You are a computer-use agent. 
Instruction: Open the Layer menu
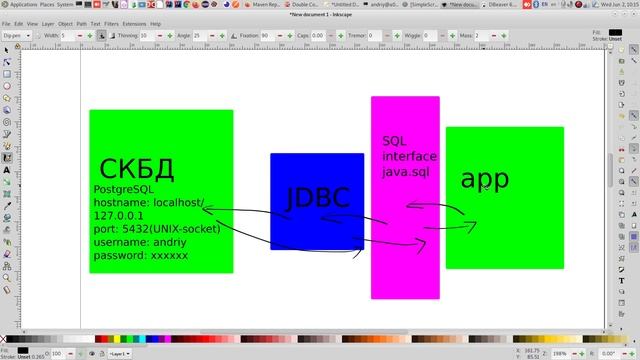(x=48, y=24)
